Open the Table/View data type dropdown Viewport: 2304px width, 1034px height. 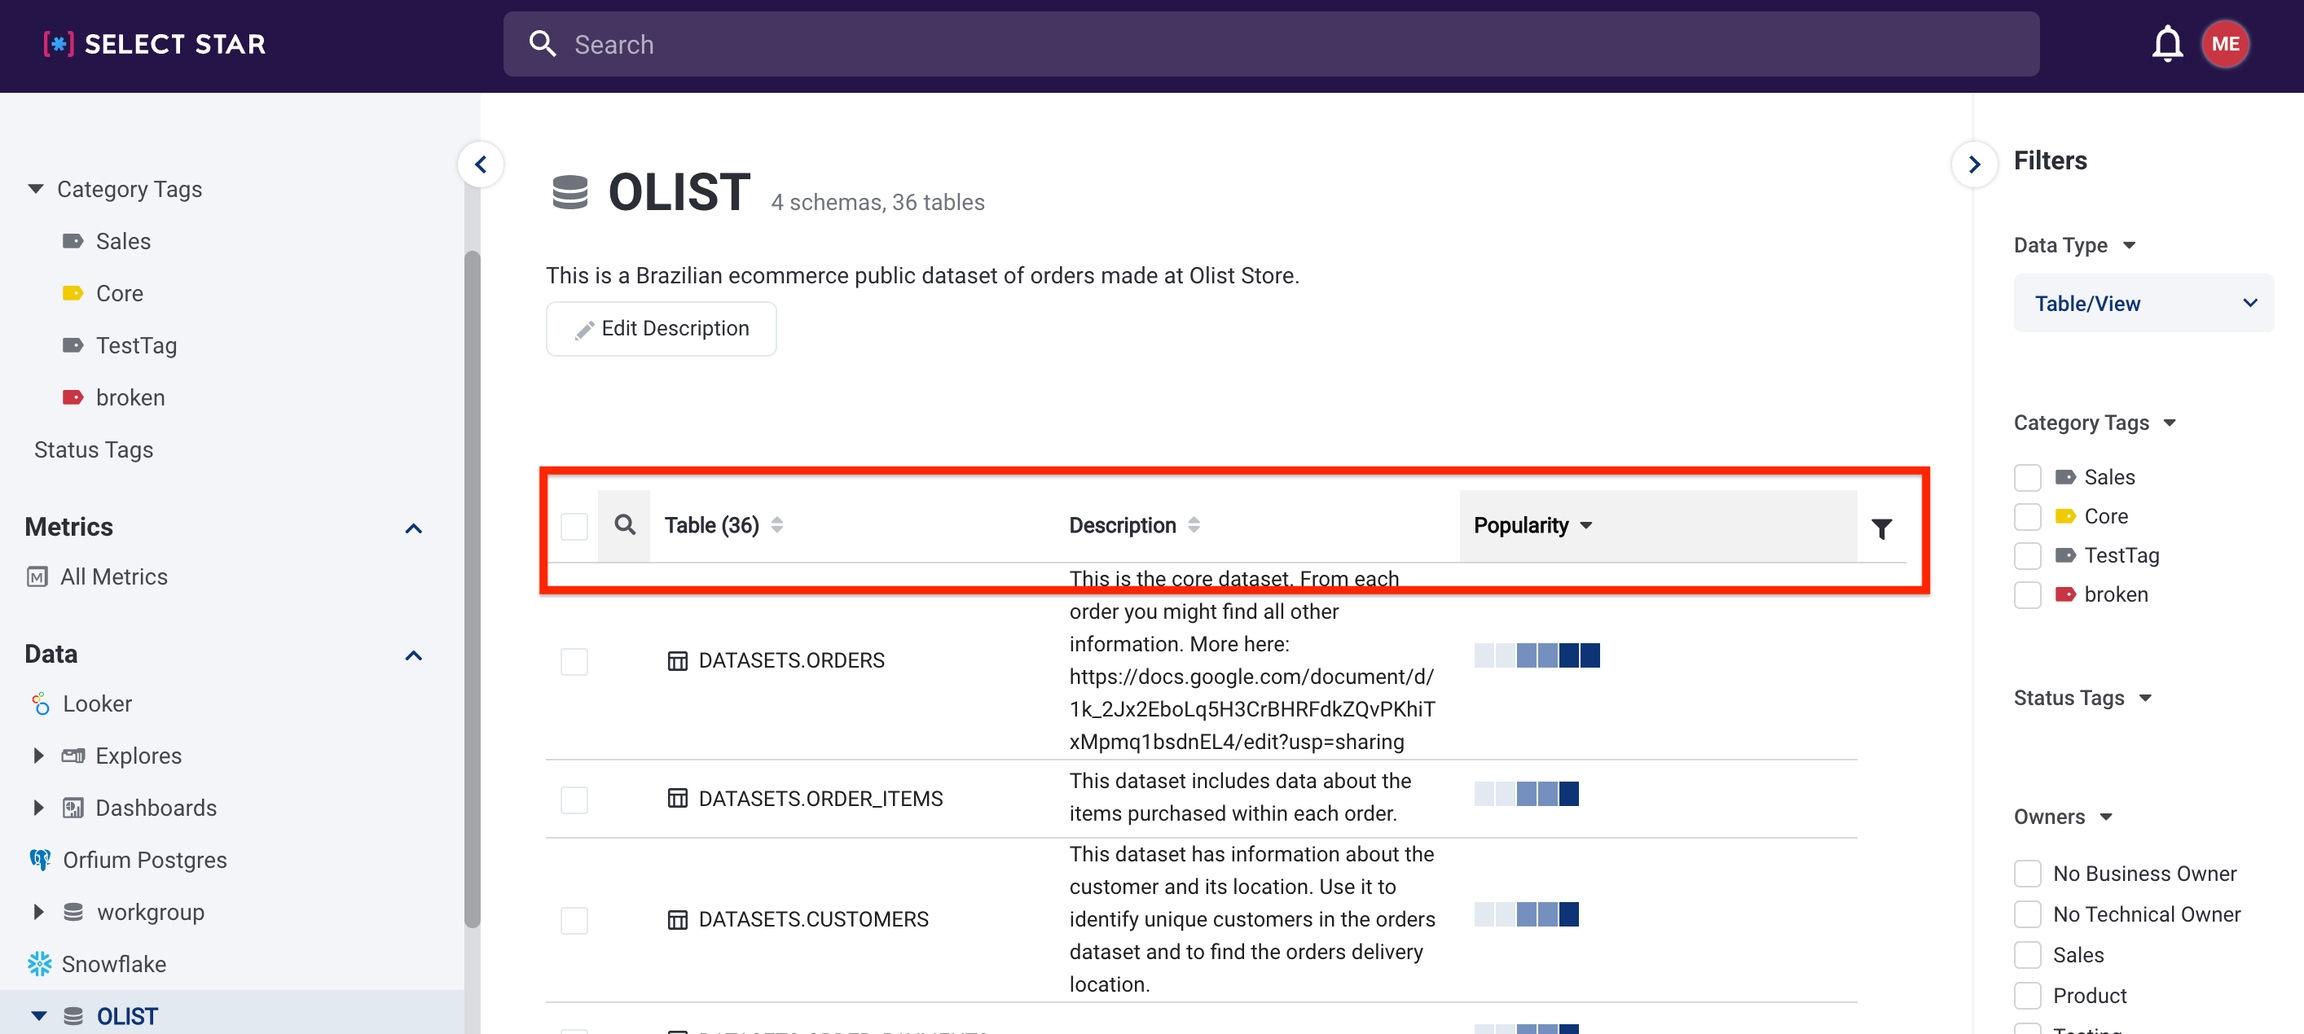tap(2143, 303)
